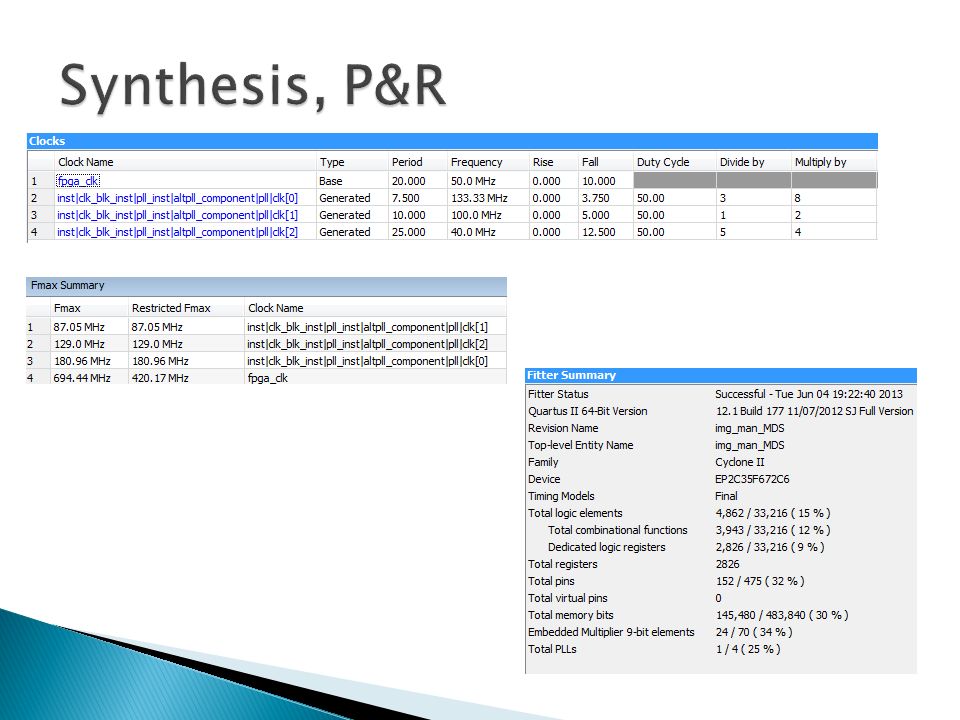960x720 pixels.
Task: Select the Successful fitter status value
Action: pyautogui.click(x=809, y=395)
